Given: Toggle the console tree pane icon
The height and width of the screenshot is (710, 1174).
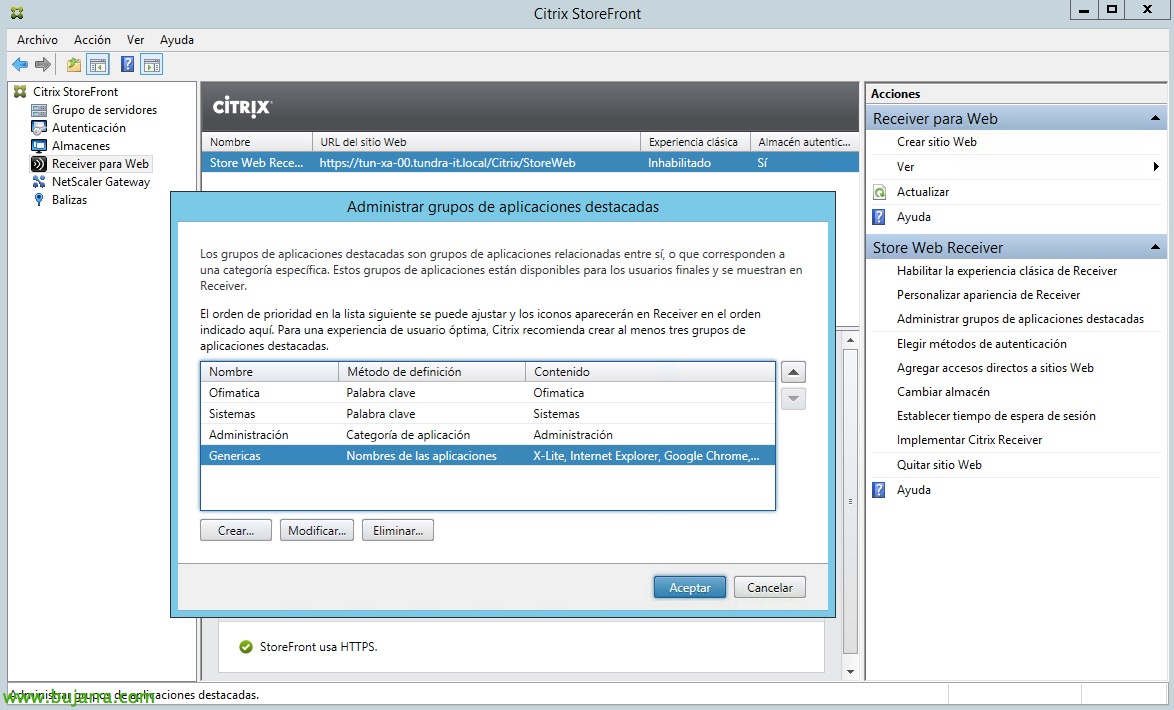Looking at the screenshot, I should [98, 65].
